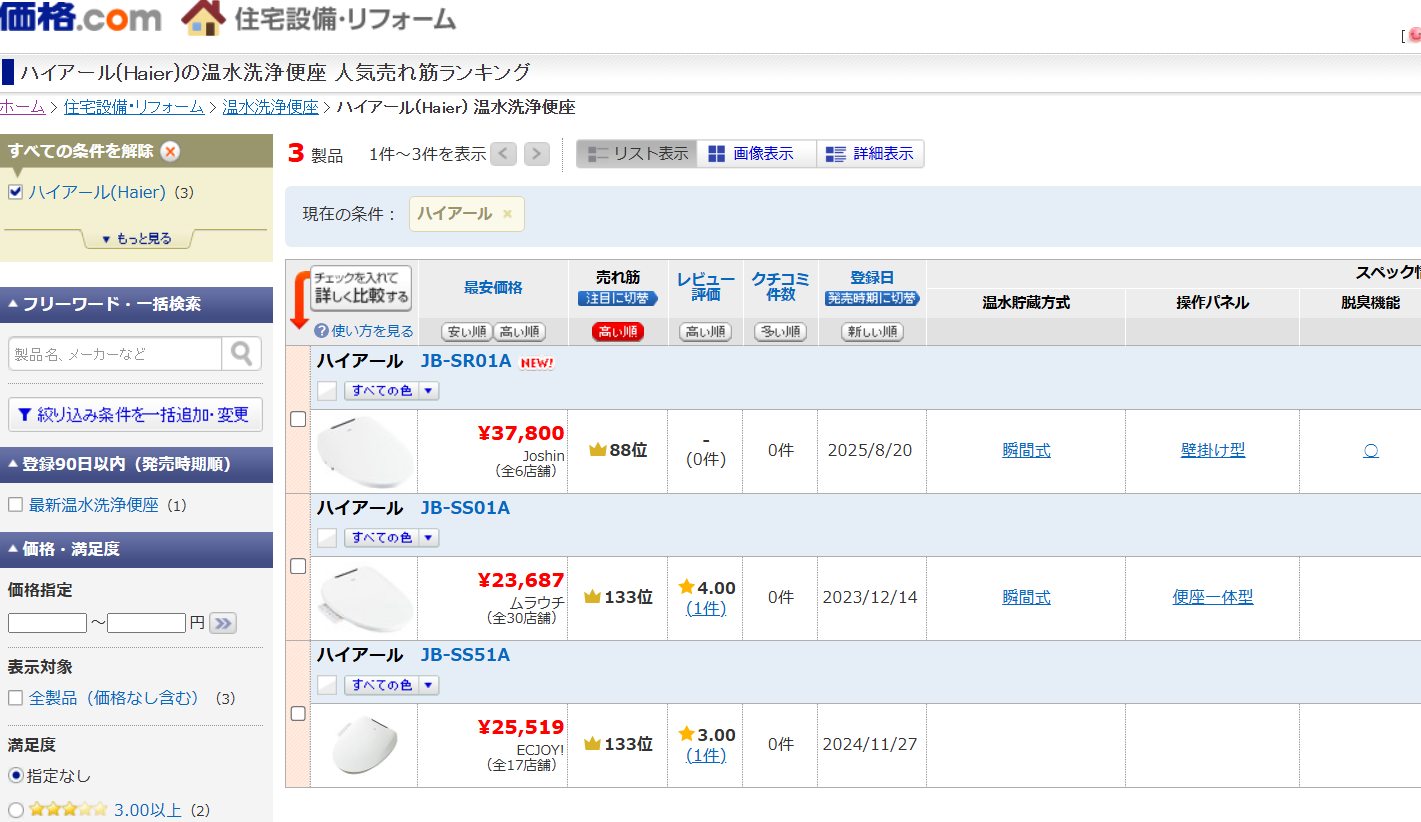The image size is (1421, 822).
Task: Collapse the フリーワード・一括検索 section
Action: click(x=136, y=304)
